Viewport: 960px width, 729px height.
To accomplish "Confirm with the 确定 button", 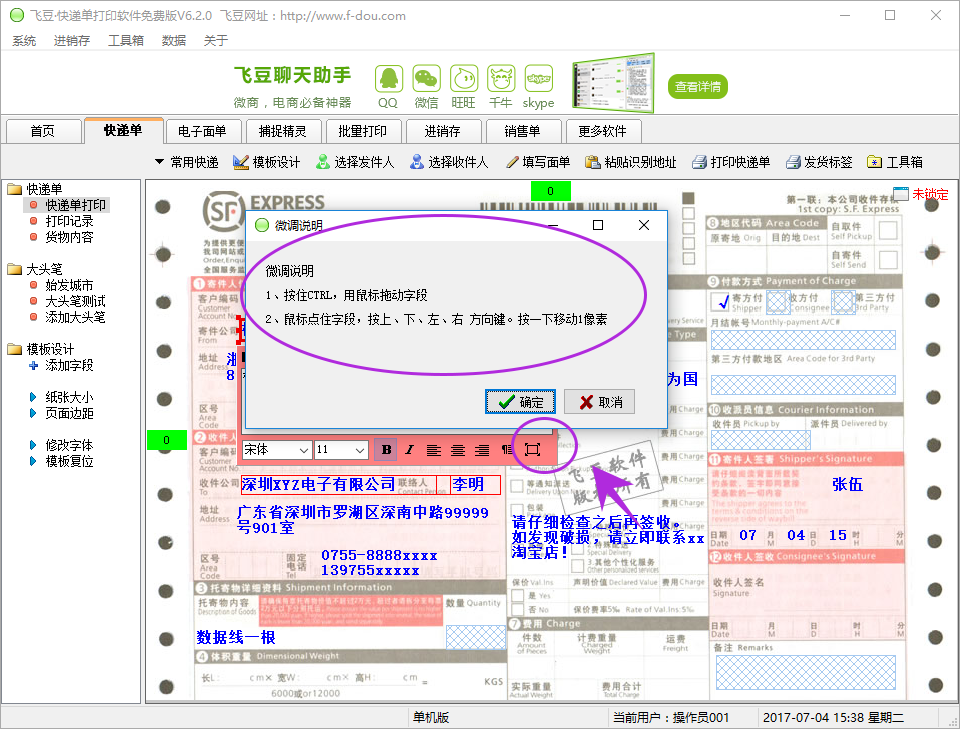I will click(x=520, y=402).
